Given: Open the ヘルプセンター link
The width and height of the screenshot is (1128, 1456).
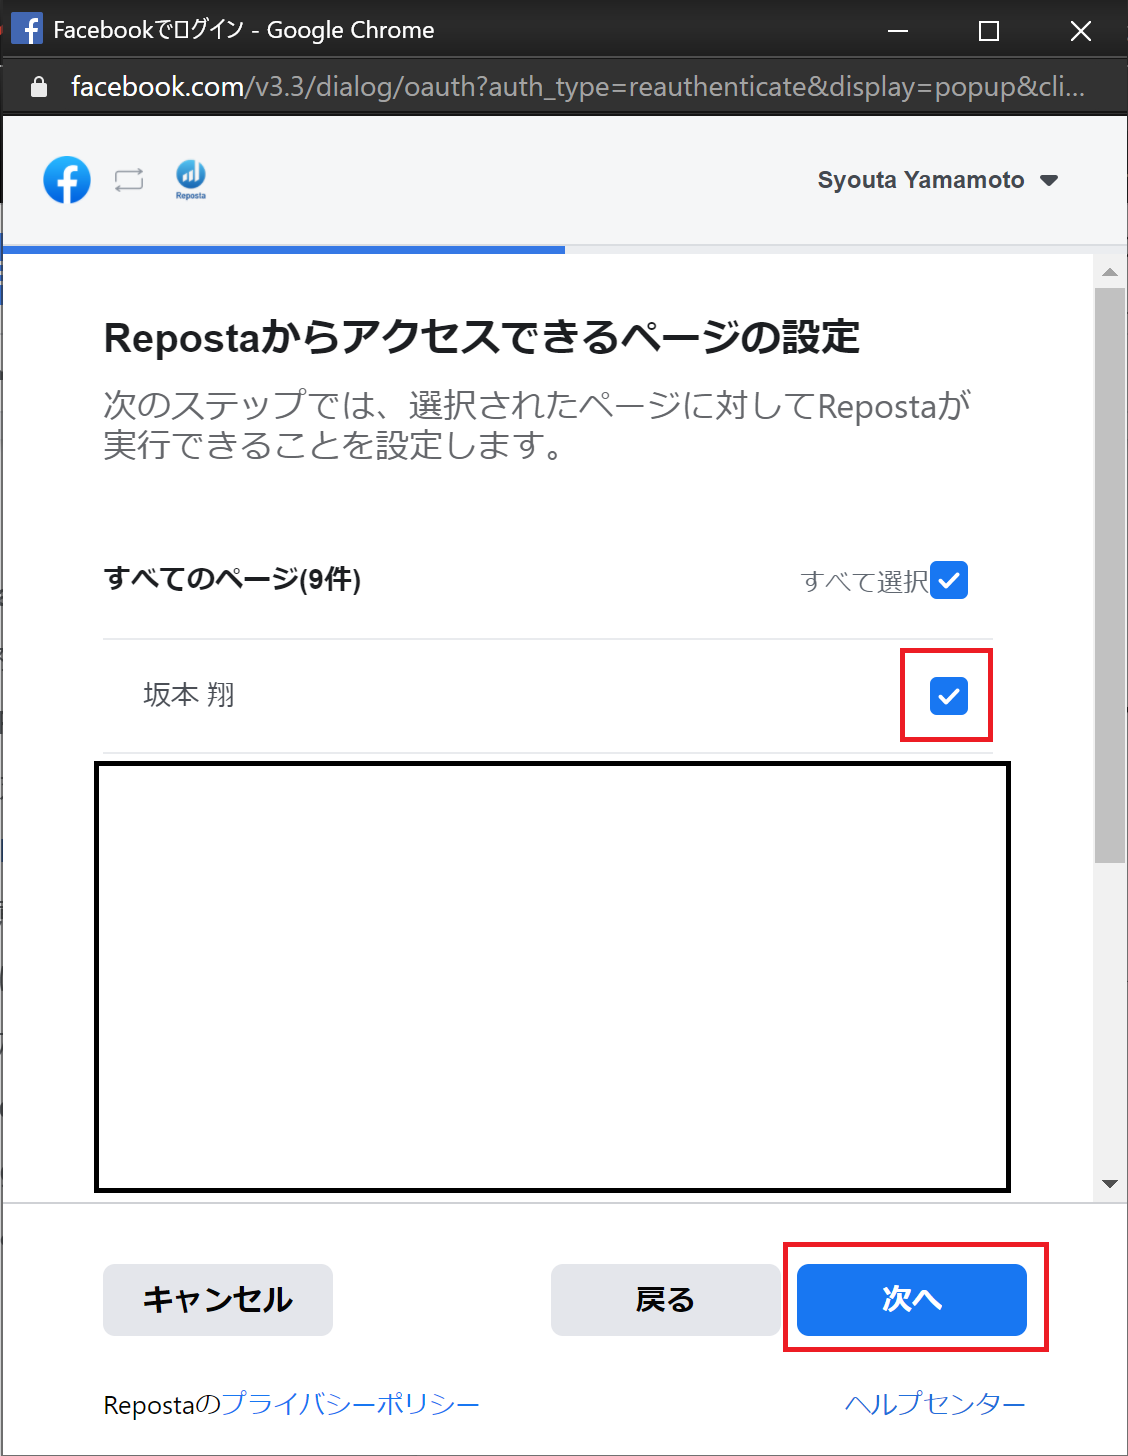Looking at the screenshot, I should coord(935,1404).
